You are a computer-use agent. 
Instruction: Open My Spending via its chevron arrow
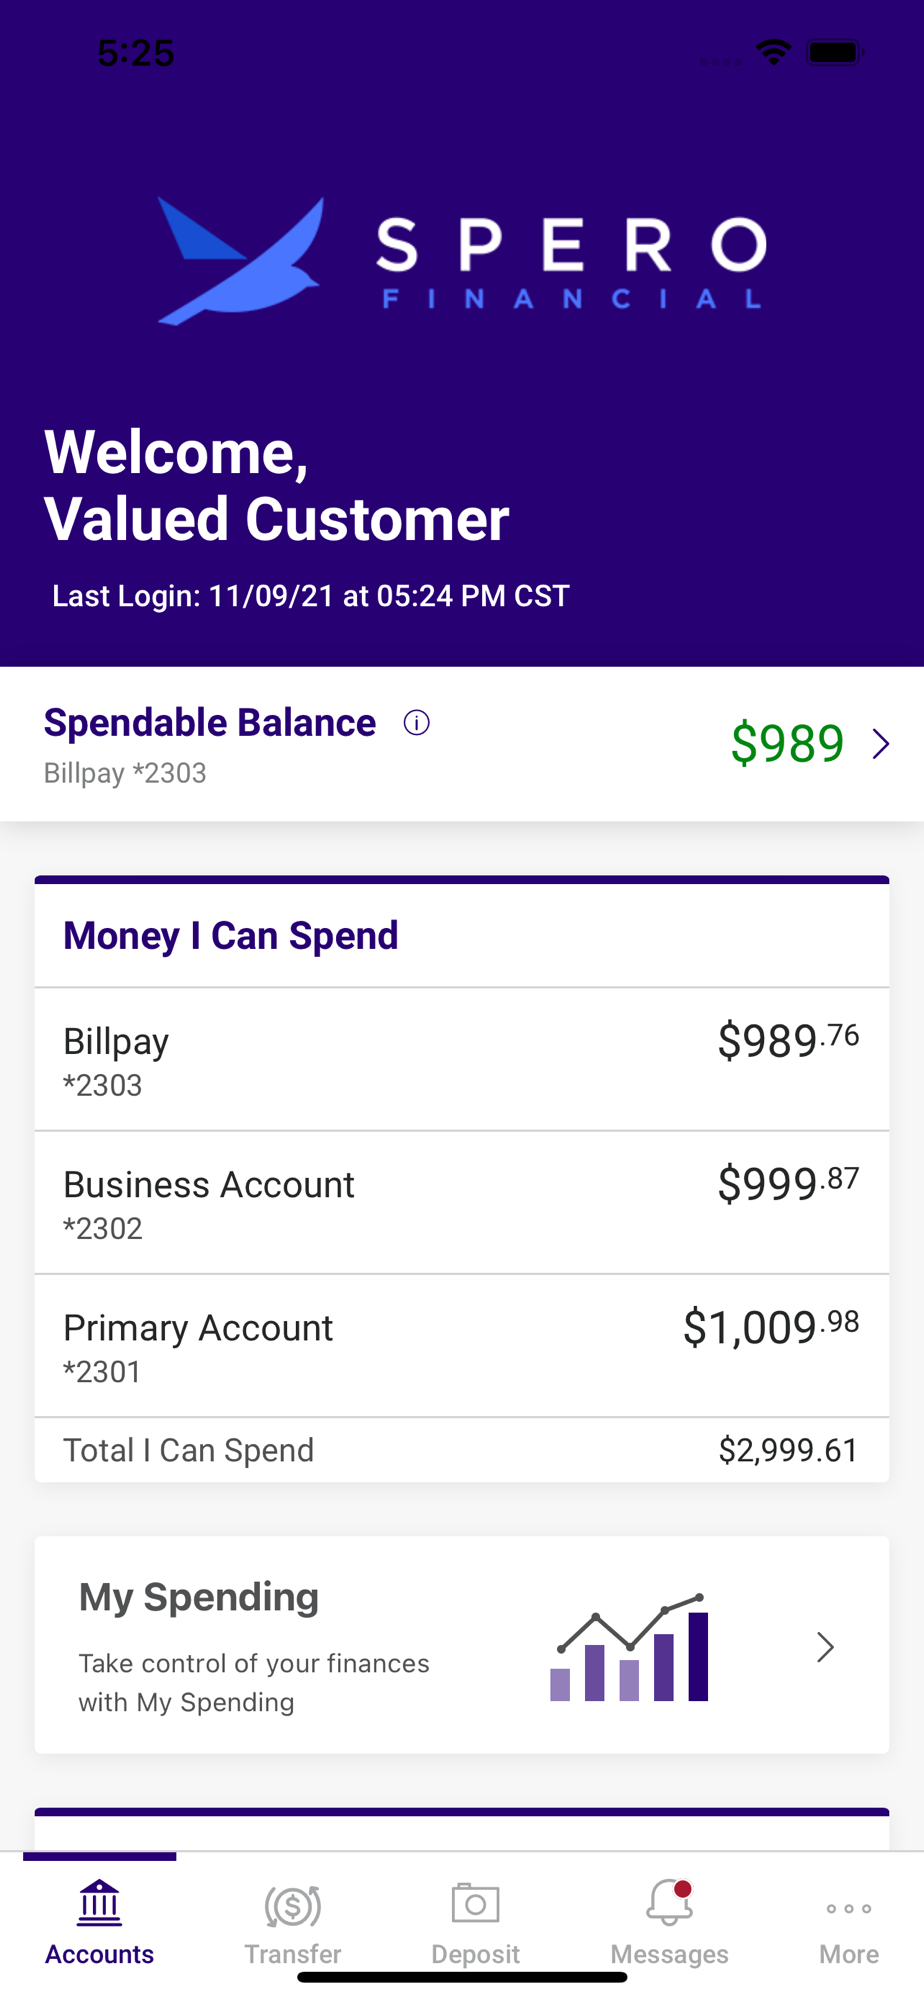tap(825, 1647)
